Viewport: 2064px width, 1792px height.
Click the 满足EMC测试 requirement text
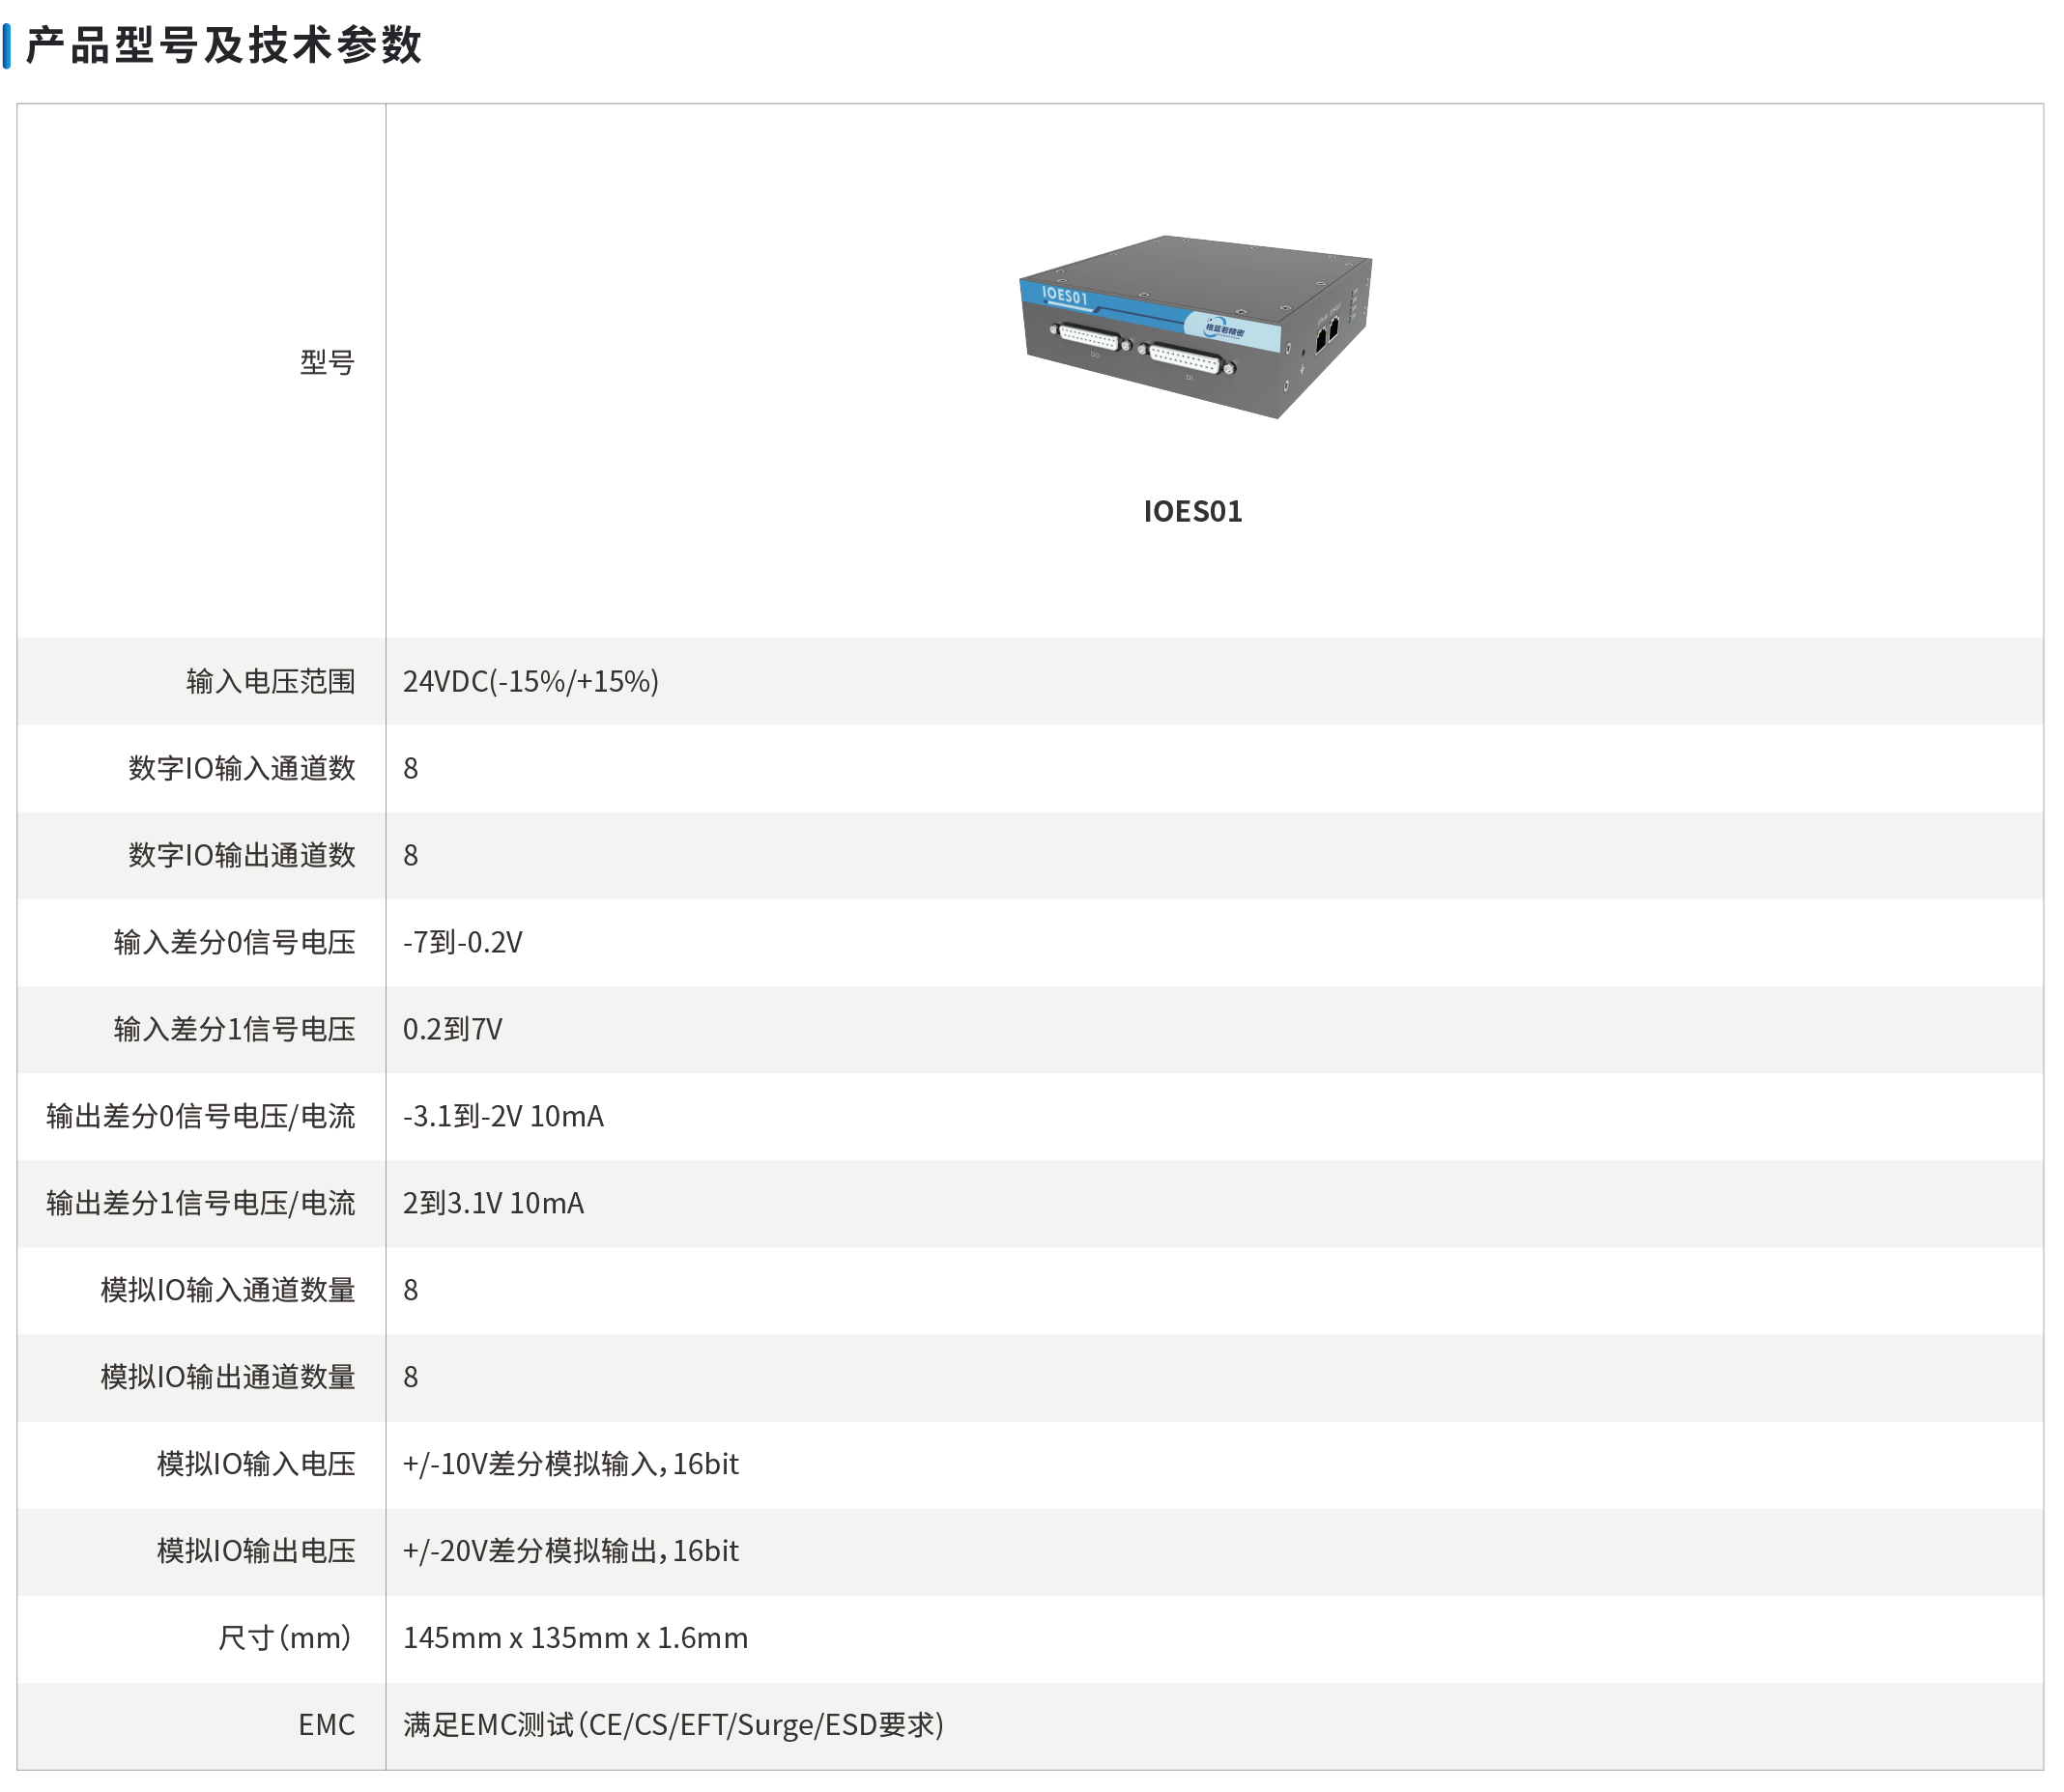[673, 1726]
